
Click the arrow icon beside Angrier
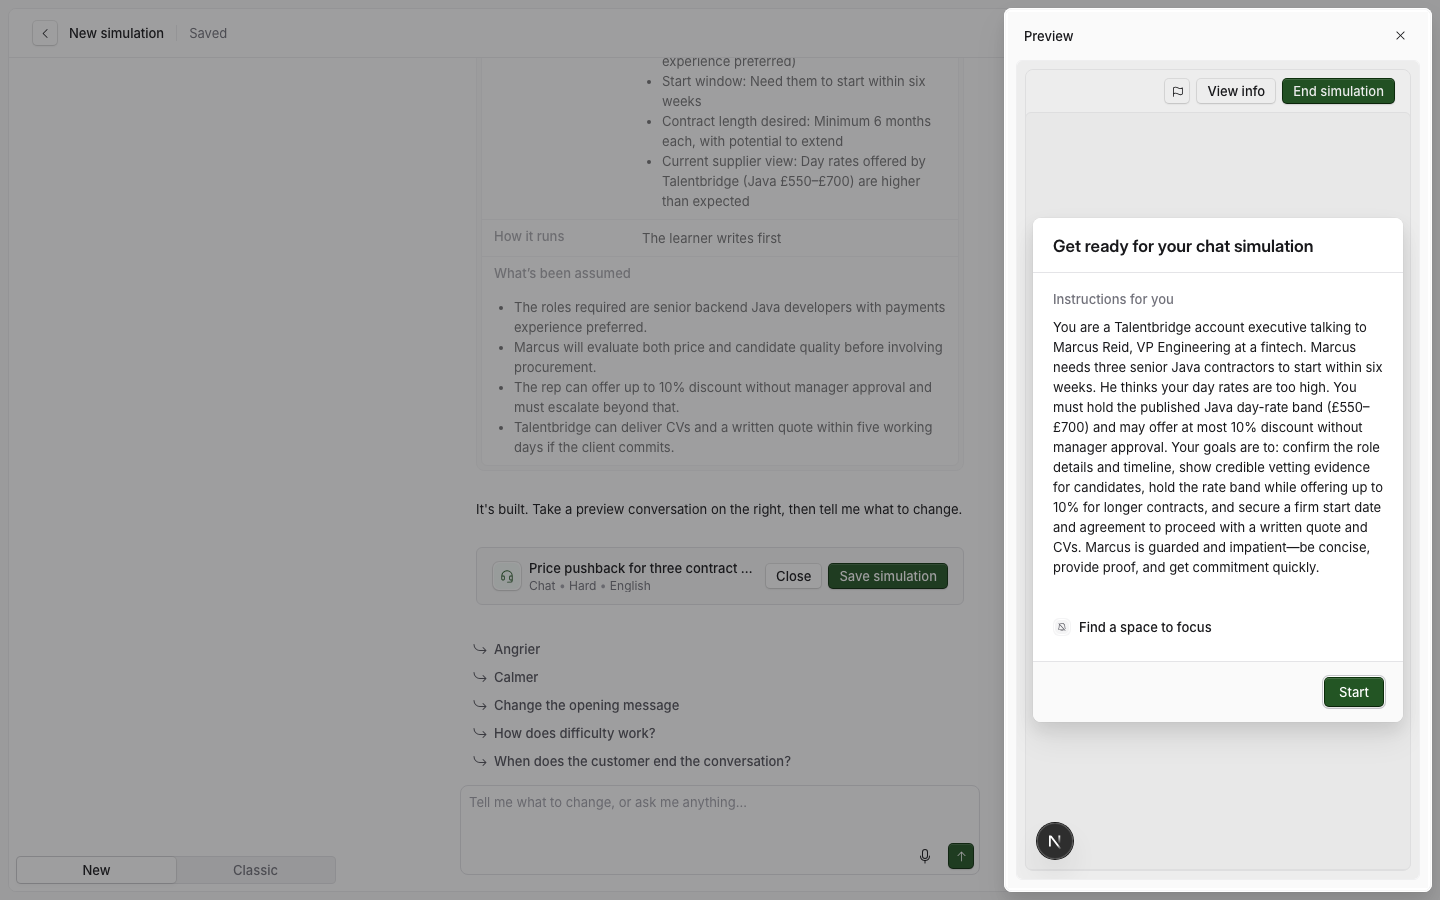[480, 649]
